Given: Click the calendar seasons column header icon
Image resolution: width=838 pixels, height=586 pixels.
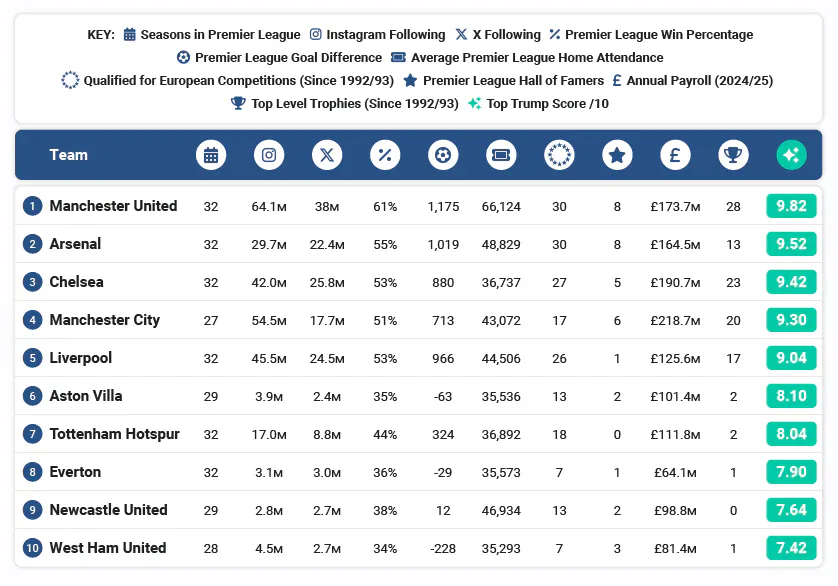Looking at the screenshot, I should click(x=211, y=155).
